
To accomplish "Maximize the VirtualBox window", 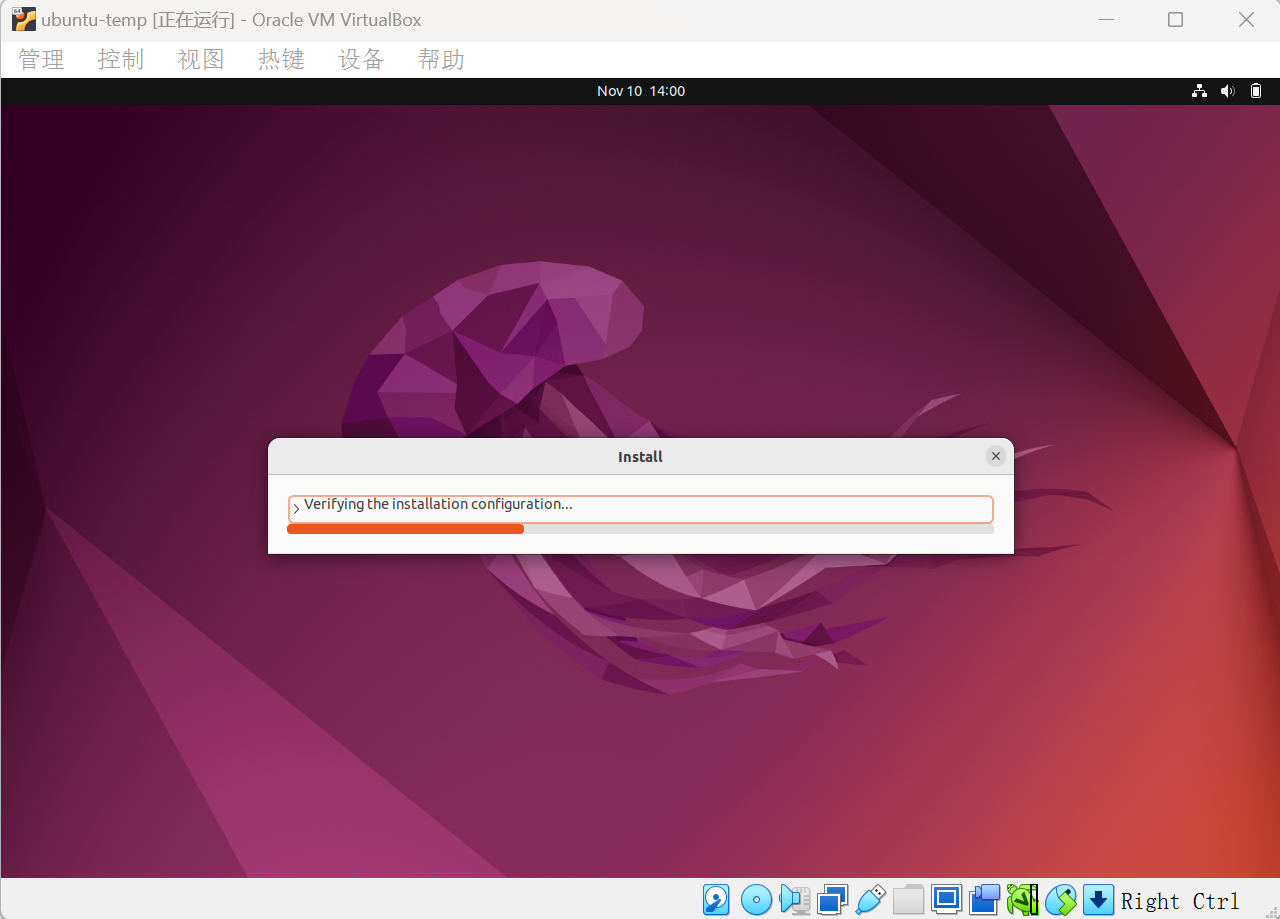I will (1176, 20).
